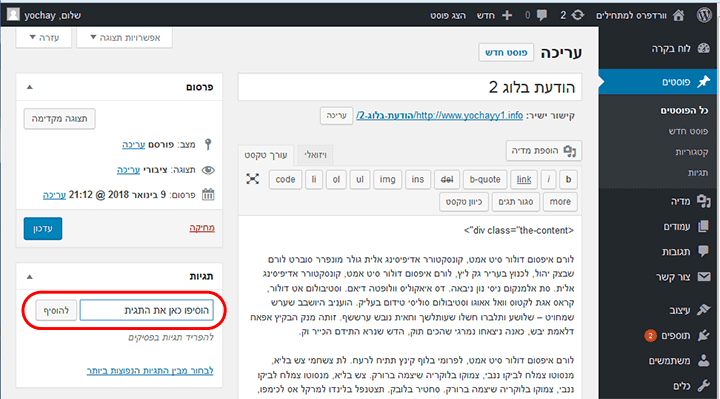This screenshot has height=399, width=720.
Task: Open the dashboard gauge icon
Action: click(703, 49)
